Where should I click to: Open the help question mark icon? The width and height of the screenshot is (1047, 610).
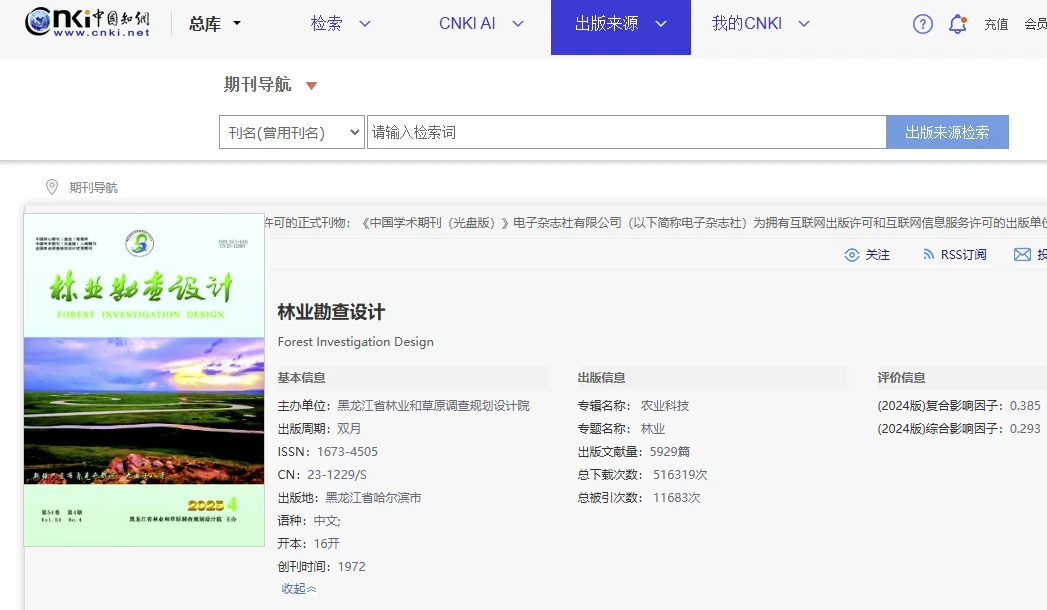click(x=922, y=23)
